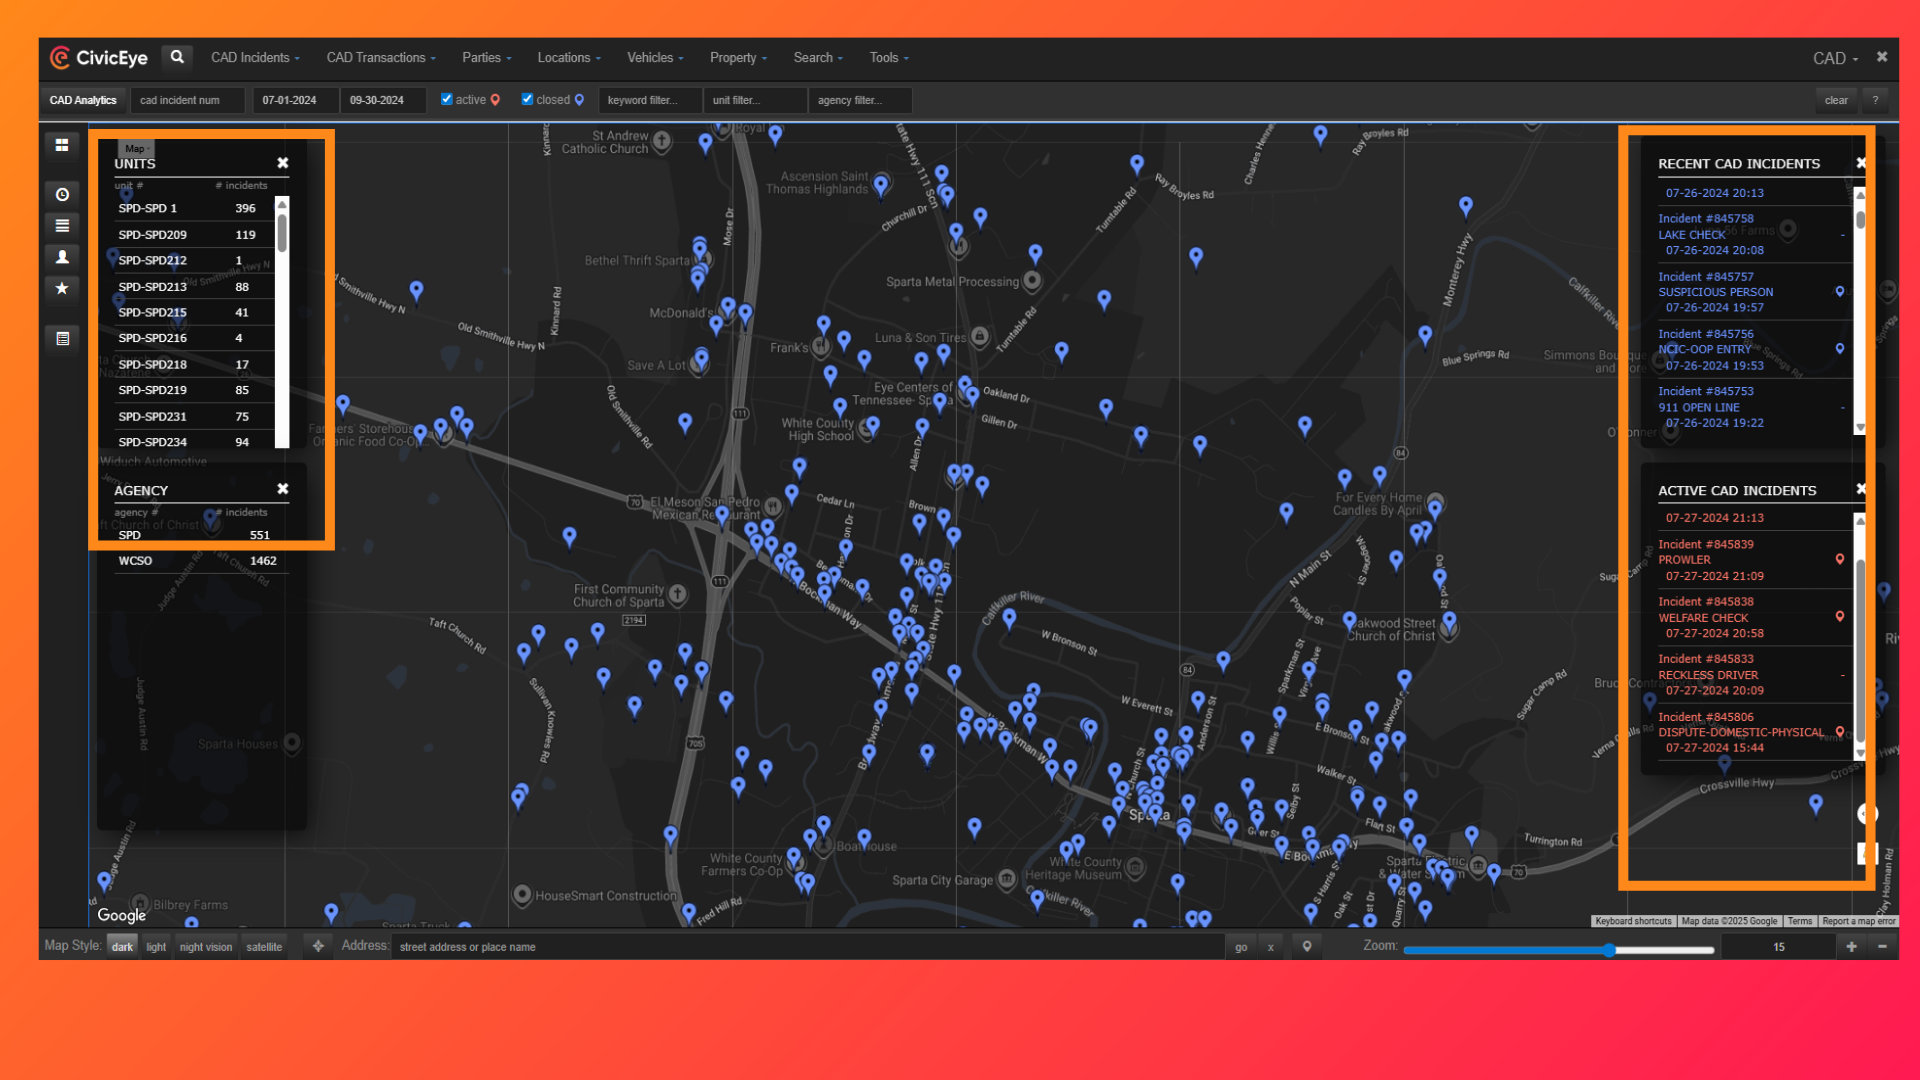Click the cad incident num input field

tap(187, 100)
